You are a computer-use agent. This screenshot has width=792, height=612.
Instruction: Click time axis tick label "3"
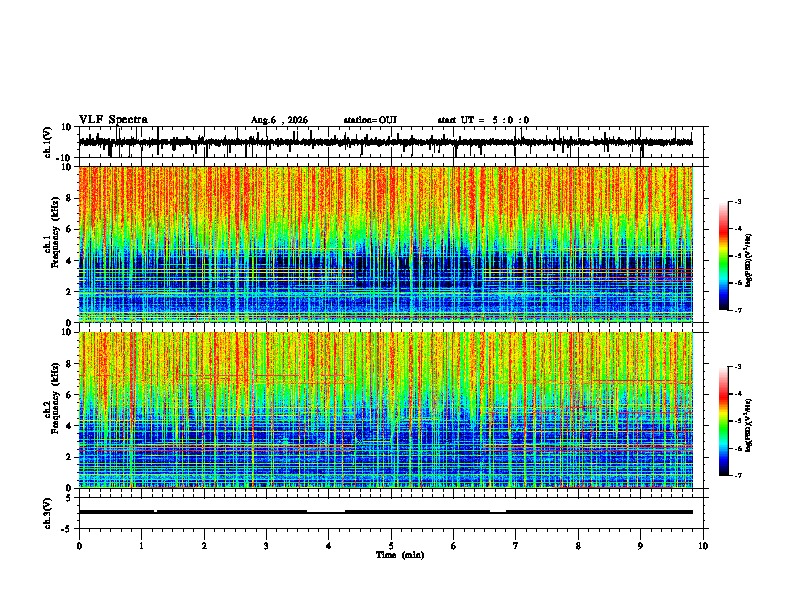[266, 546]
